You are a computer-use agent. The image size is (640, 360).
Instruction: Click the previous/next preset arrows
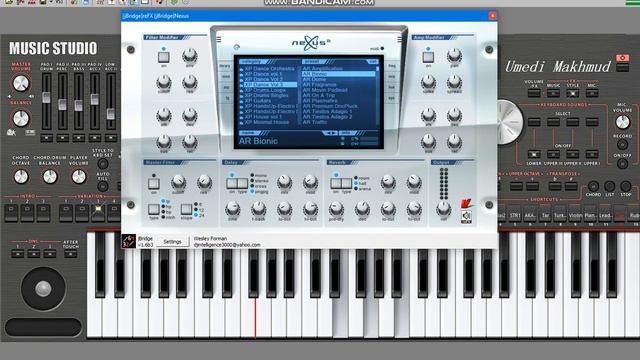click(x=330, y=133)
